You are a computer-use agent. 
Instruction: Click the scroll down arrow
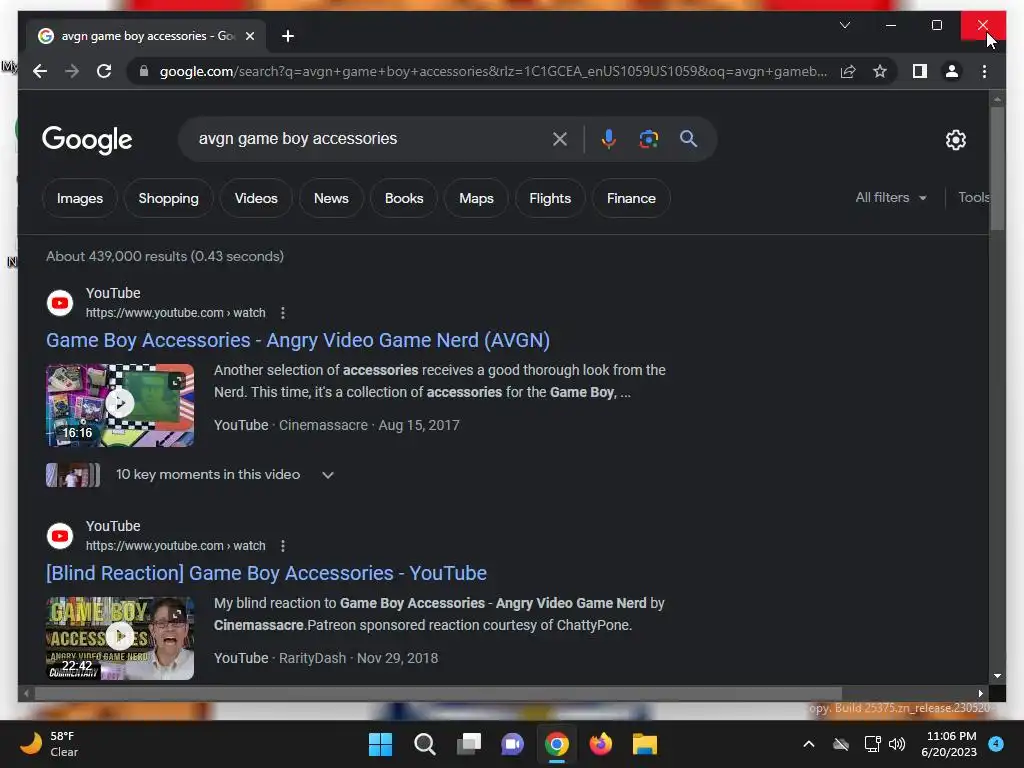[x=997, y=676]
